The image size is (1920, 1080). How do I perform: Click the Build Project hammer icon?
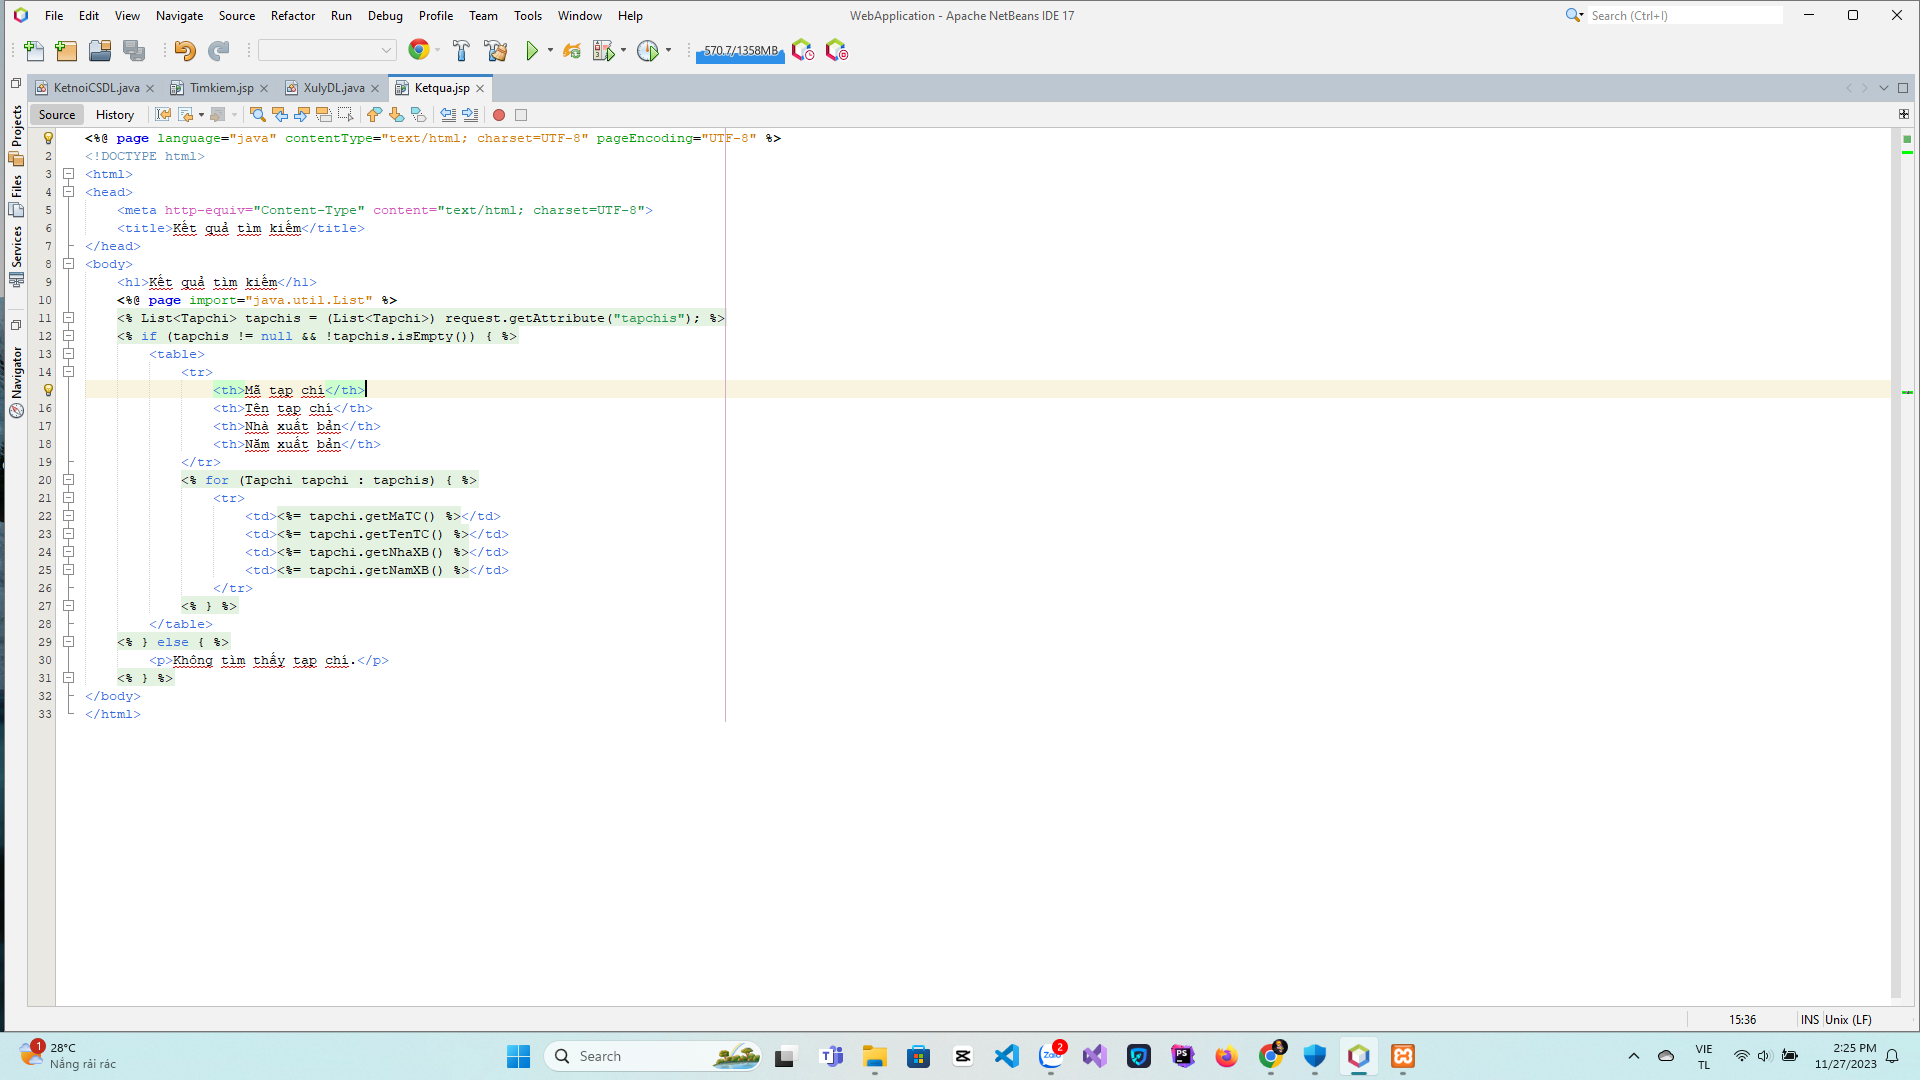461,51
